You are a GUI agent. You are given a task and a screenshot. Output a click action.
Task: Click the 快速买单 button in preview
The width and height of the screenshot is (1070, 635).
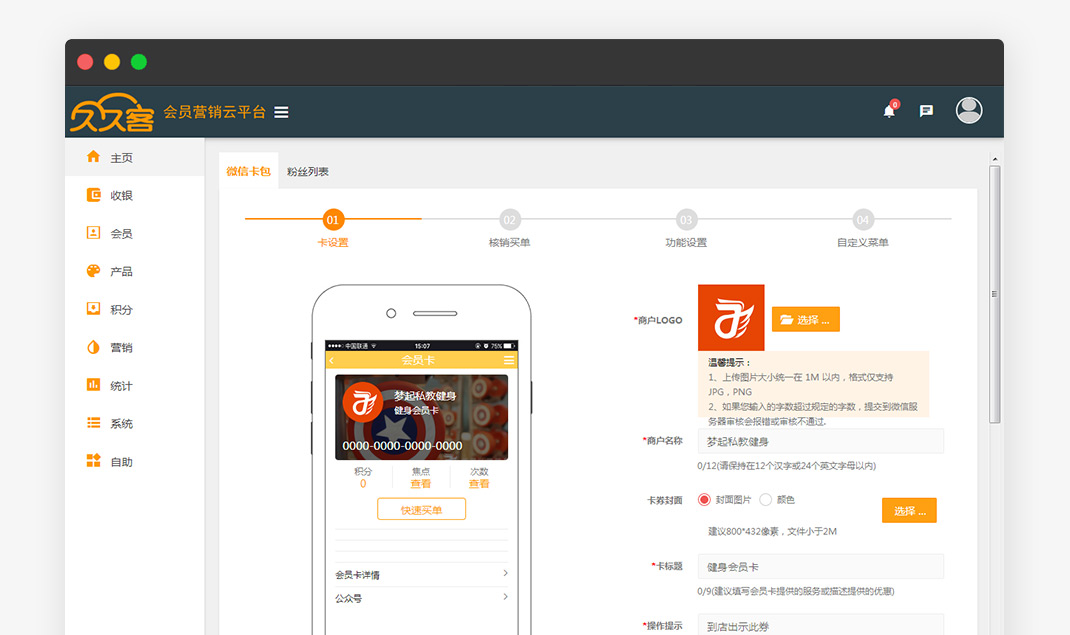pos(421,510)
